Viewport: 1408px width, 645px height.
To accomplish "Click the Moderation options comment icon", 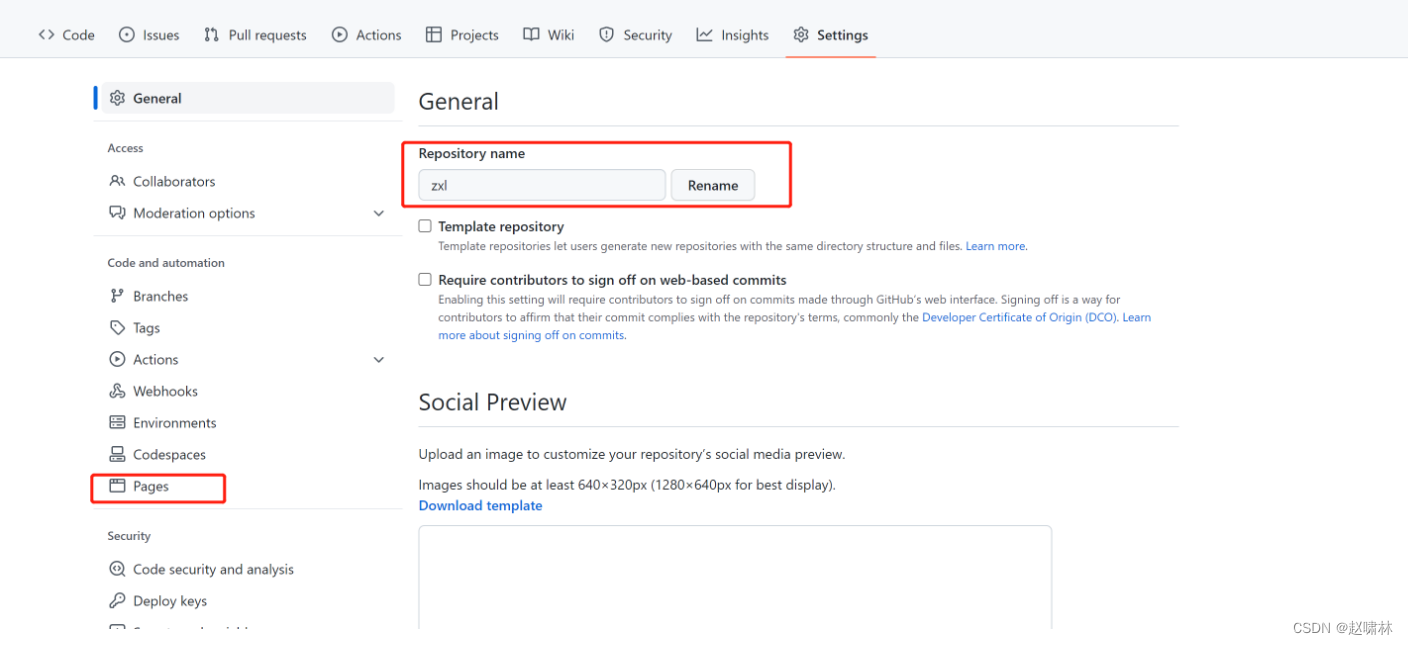I will tap(117, 213).
